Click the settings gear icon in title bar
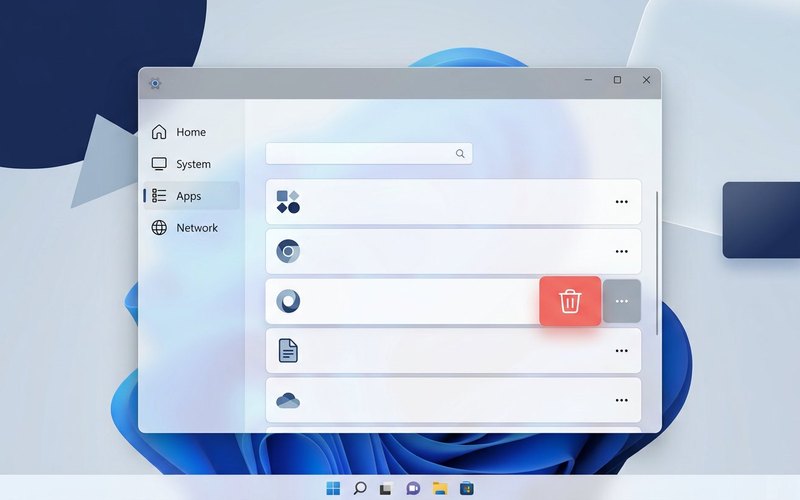This screenshot has height=500, width=800. [x=155, y=83]
